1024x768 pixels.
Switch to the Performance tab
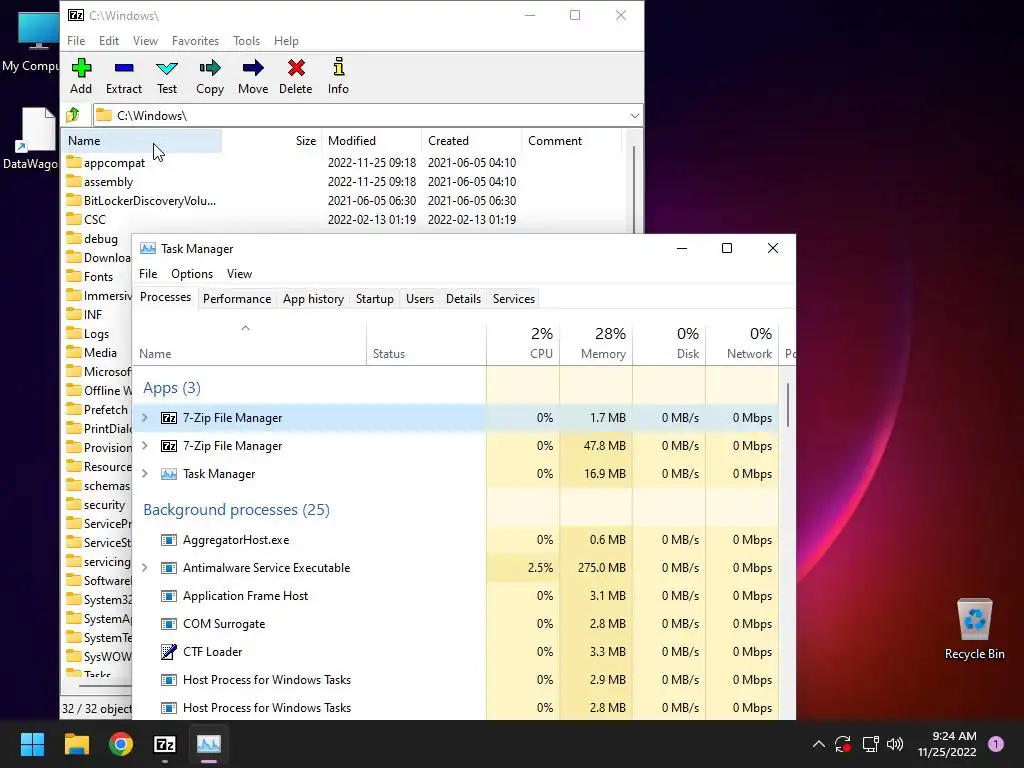pos(236,298)
